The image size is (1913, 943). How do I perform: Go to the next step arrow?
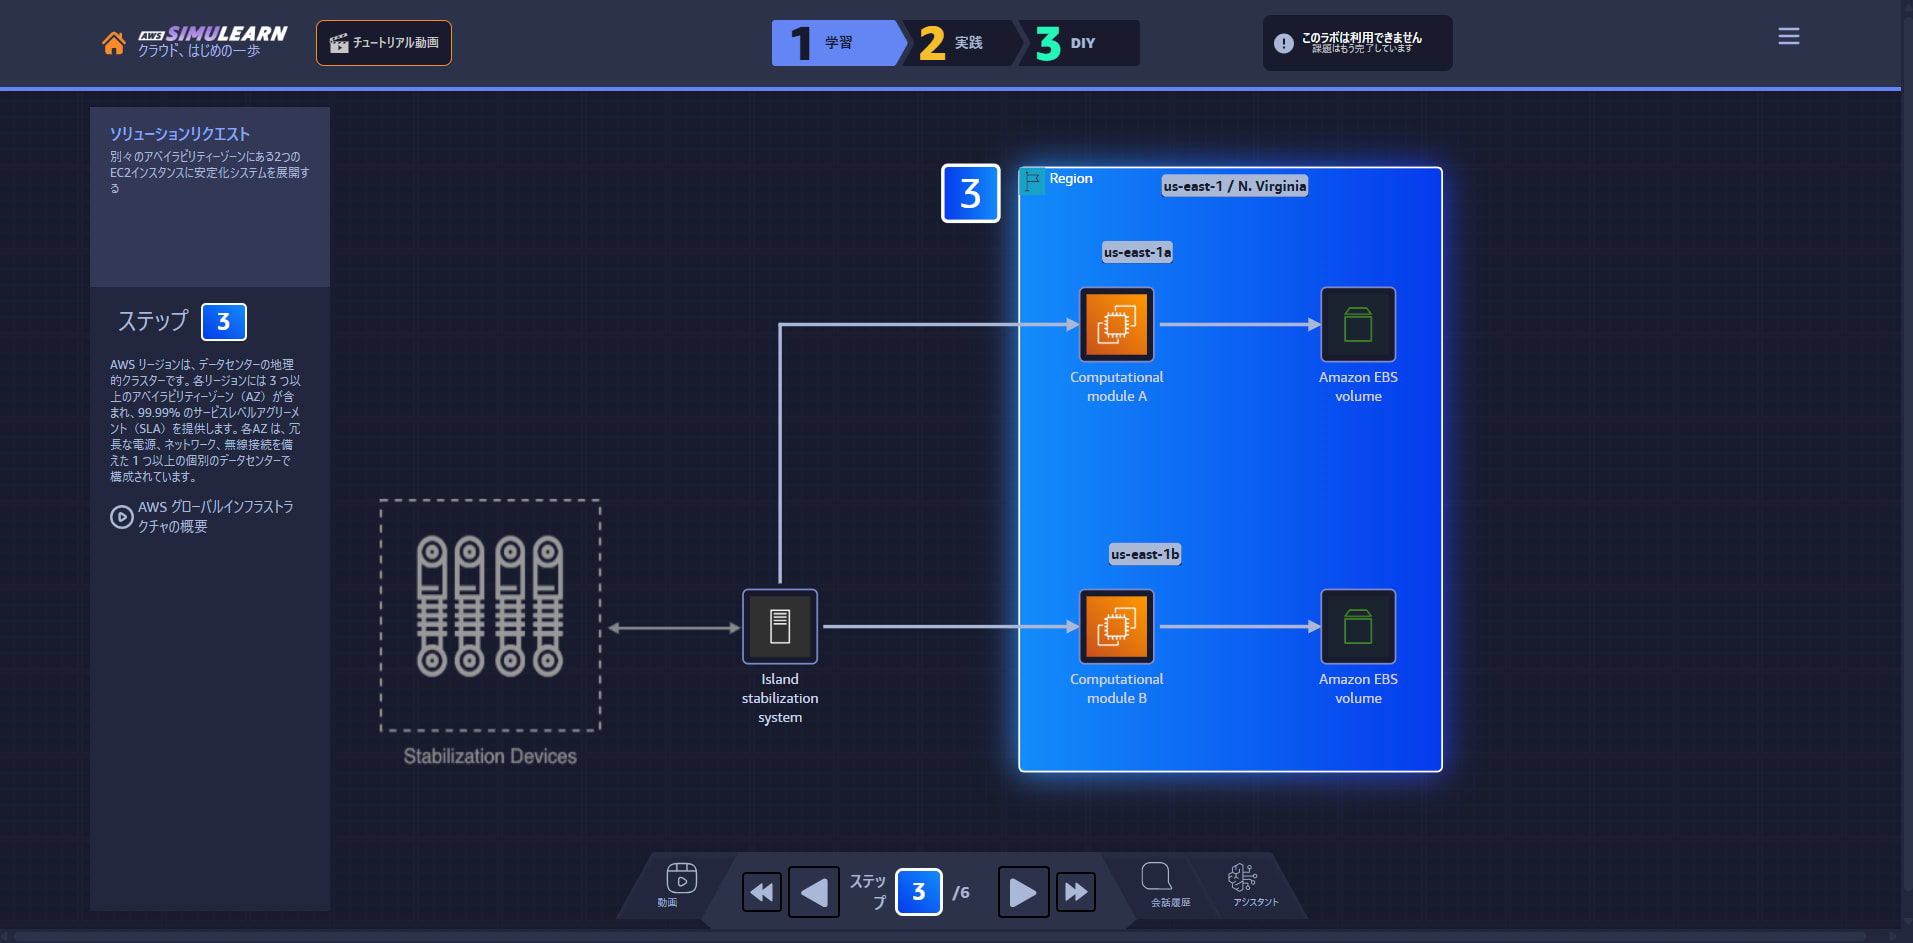pyautogui.click(x=1023, y=892)
